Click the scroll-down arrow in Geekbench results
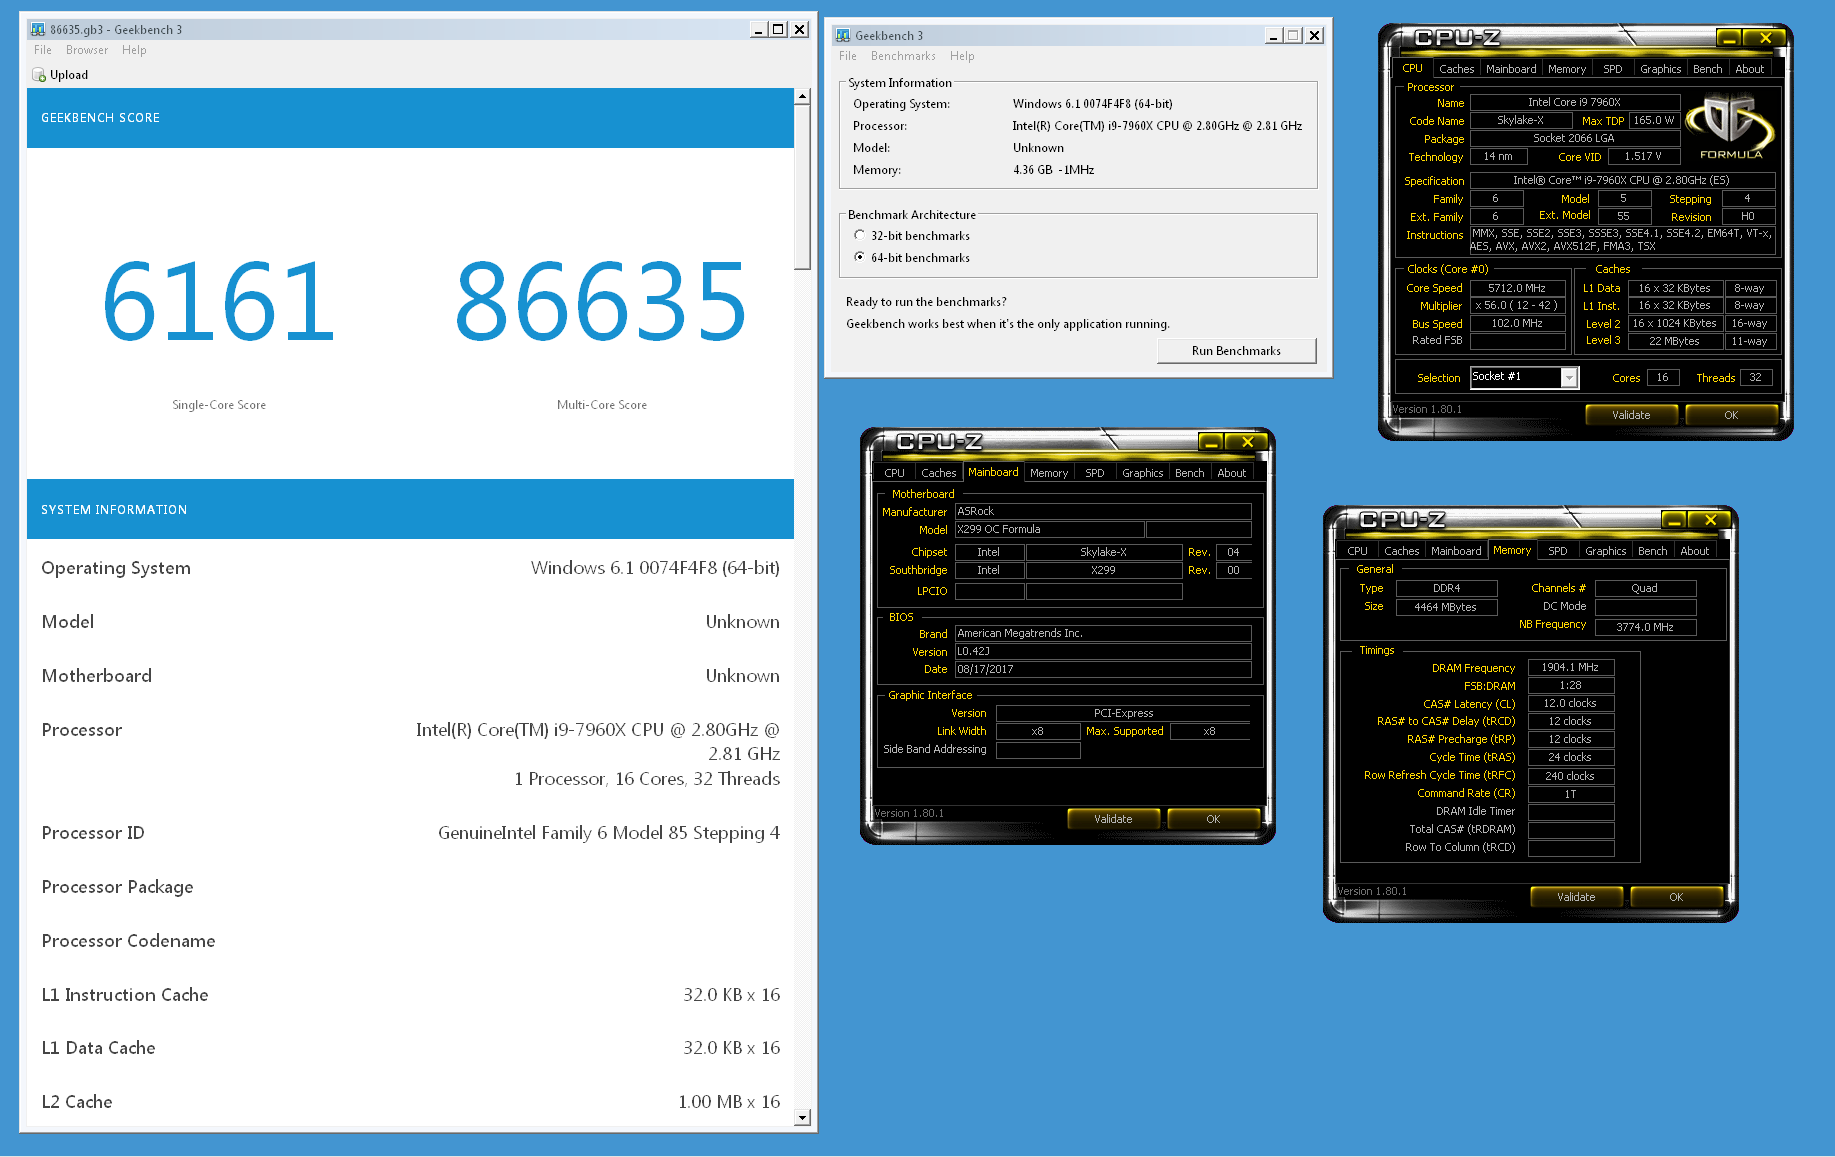The image size is (1835, 1157). point(802,1117)
